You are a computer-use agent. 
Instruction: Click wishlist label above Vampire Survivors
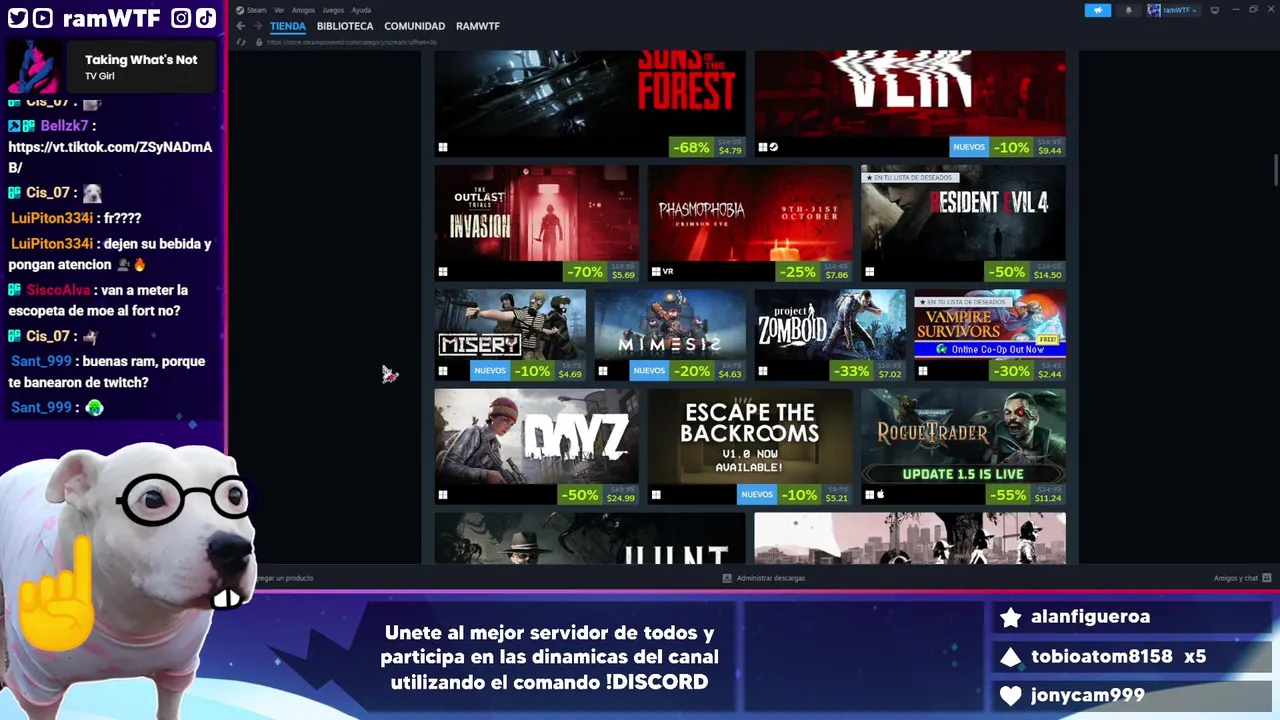963,301
